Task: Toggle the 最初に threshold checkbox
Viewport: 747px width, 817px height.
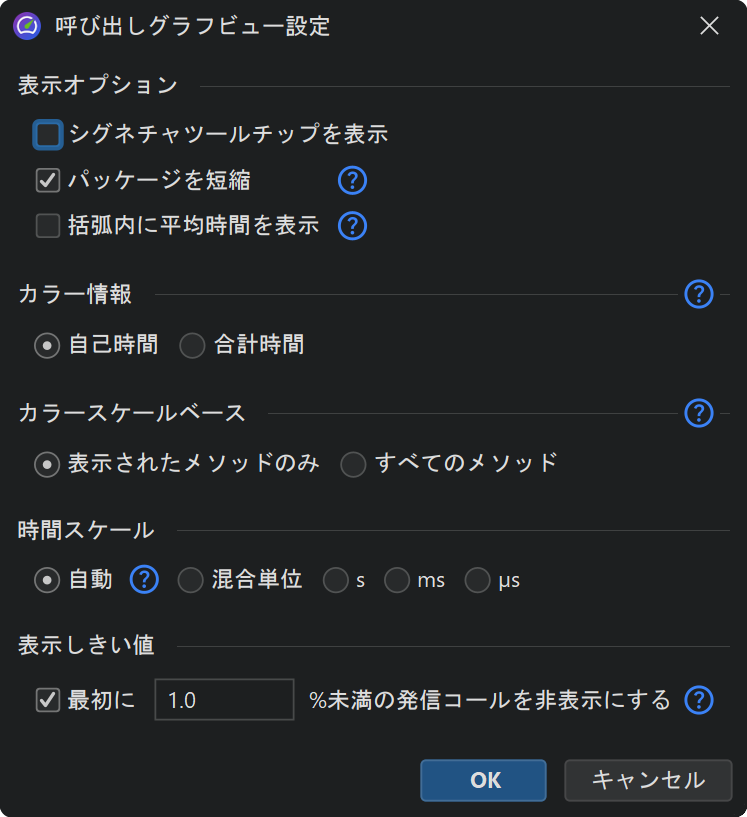Action: [48, 700]
